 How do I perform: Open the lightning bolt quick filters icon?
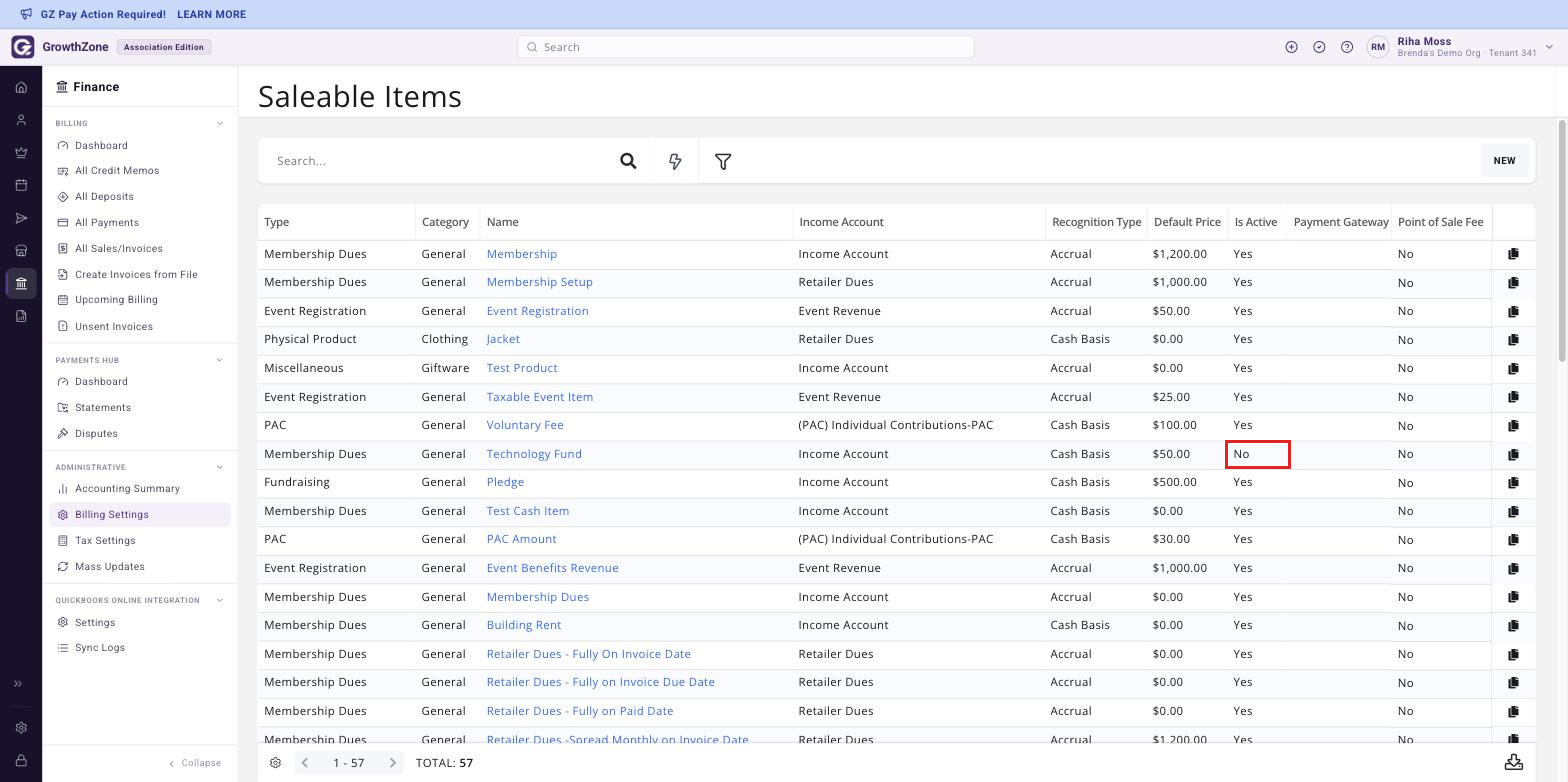(x=675, y=161)
